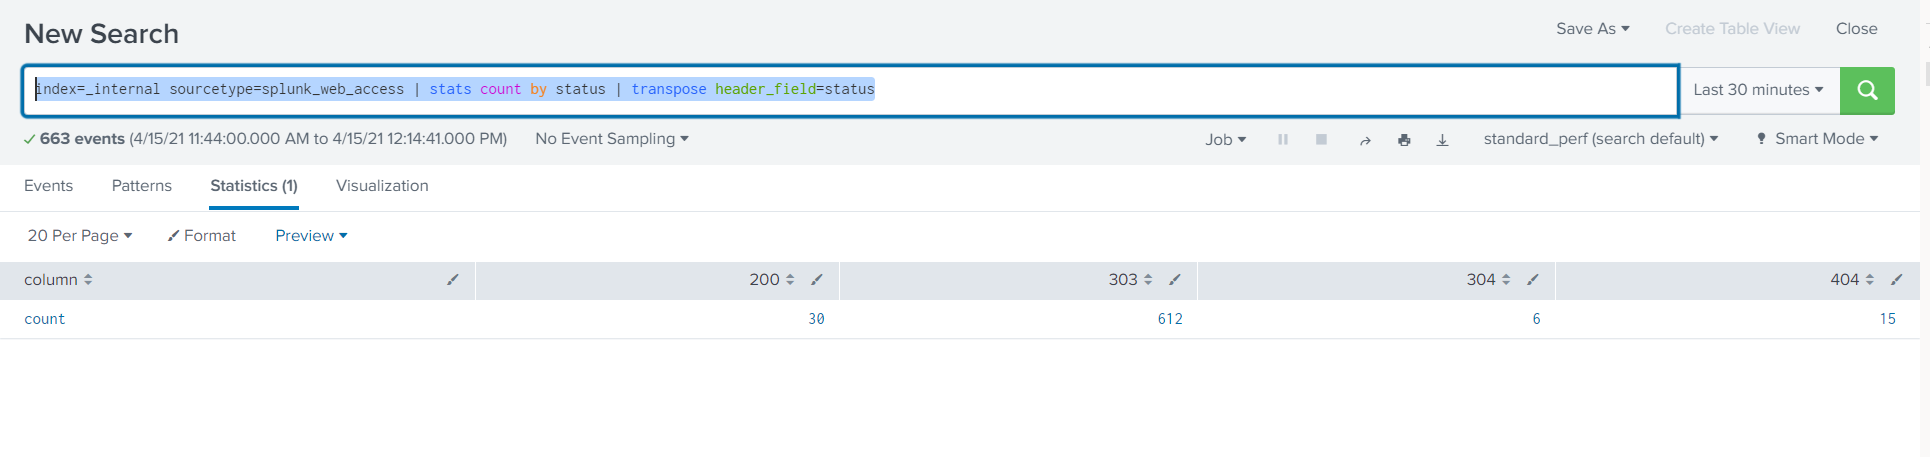Click the export download icon
This screenshot has height=457, width=1930.
[1442, 140]
